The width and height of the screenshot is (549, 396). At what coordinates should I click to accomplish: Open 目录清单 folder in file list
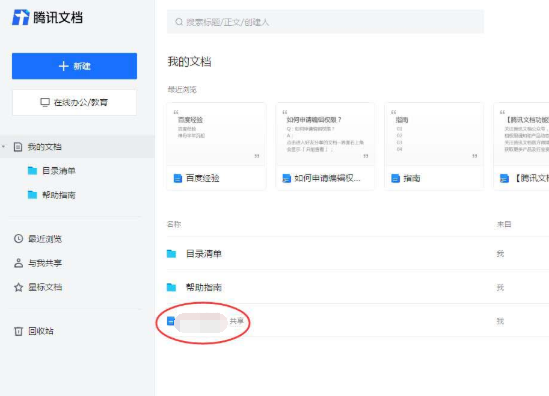204,253
